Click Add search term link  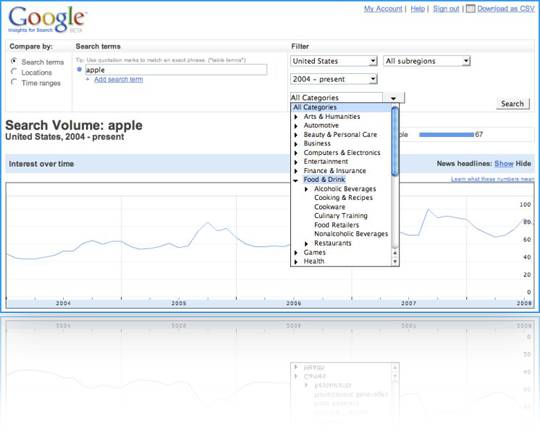click(118, 80)
